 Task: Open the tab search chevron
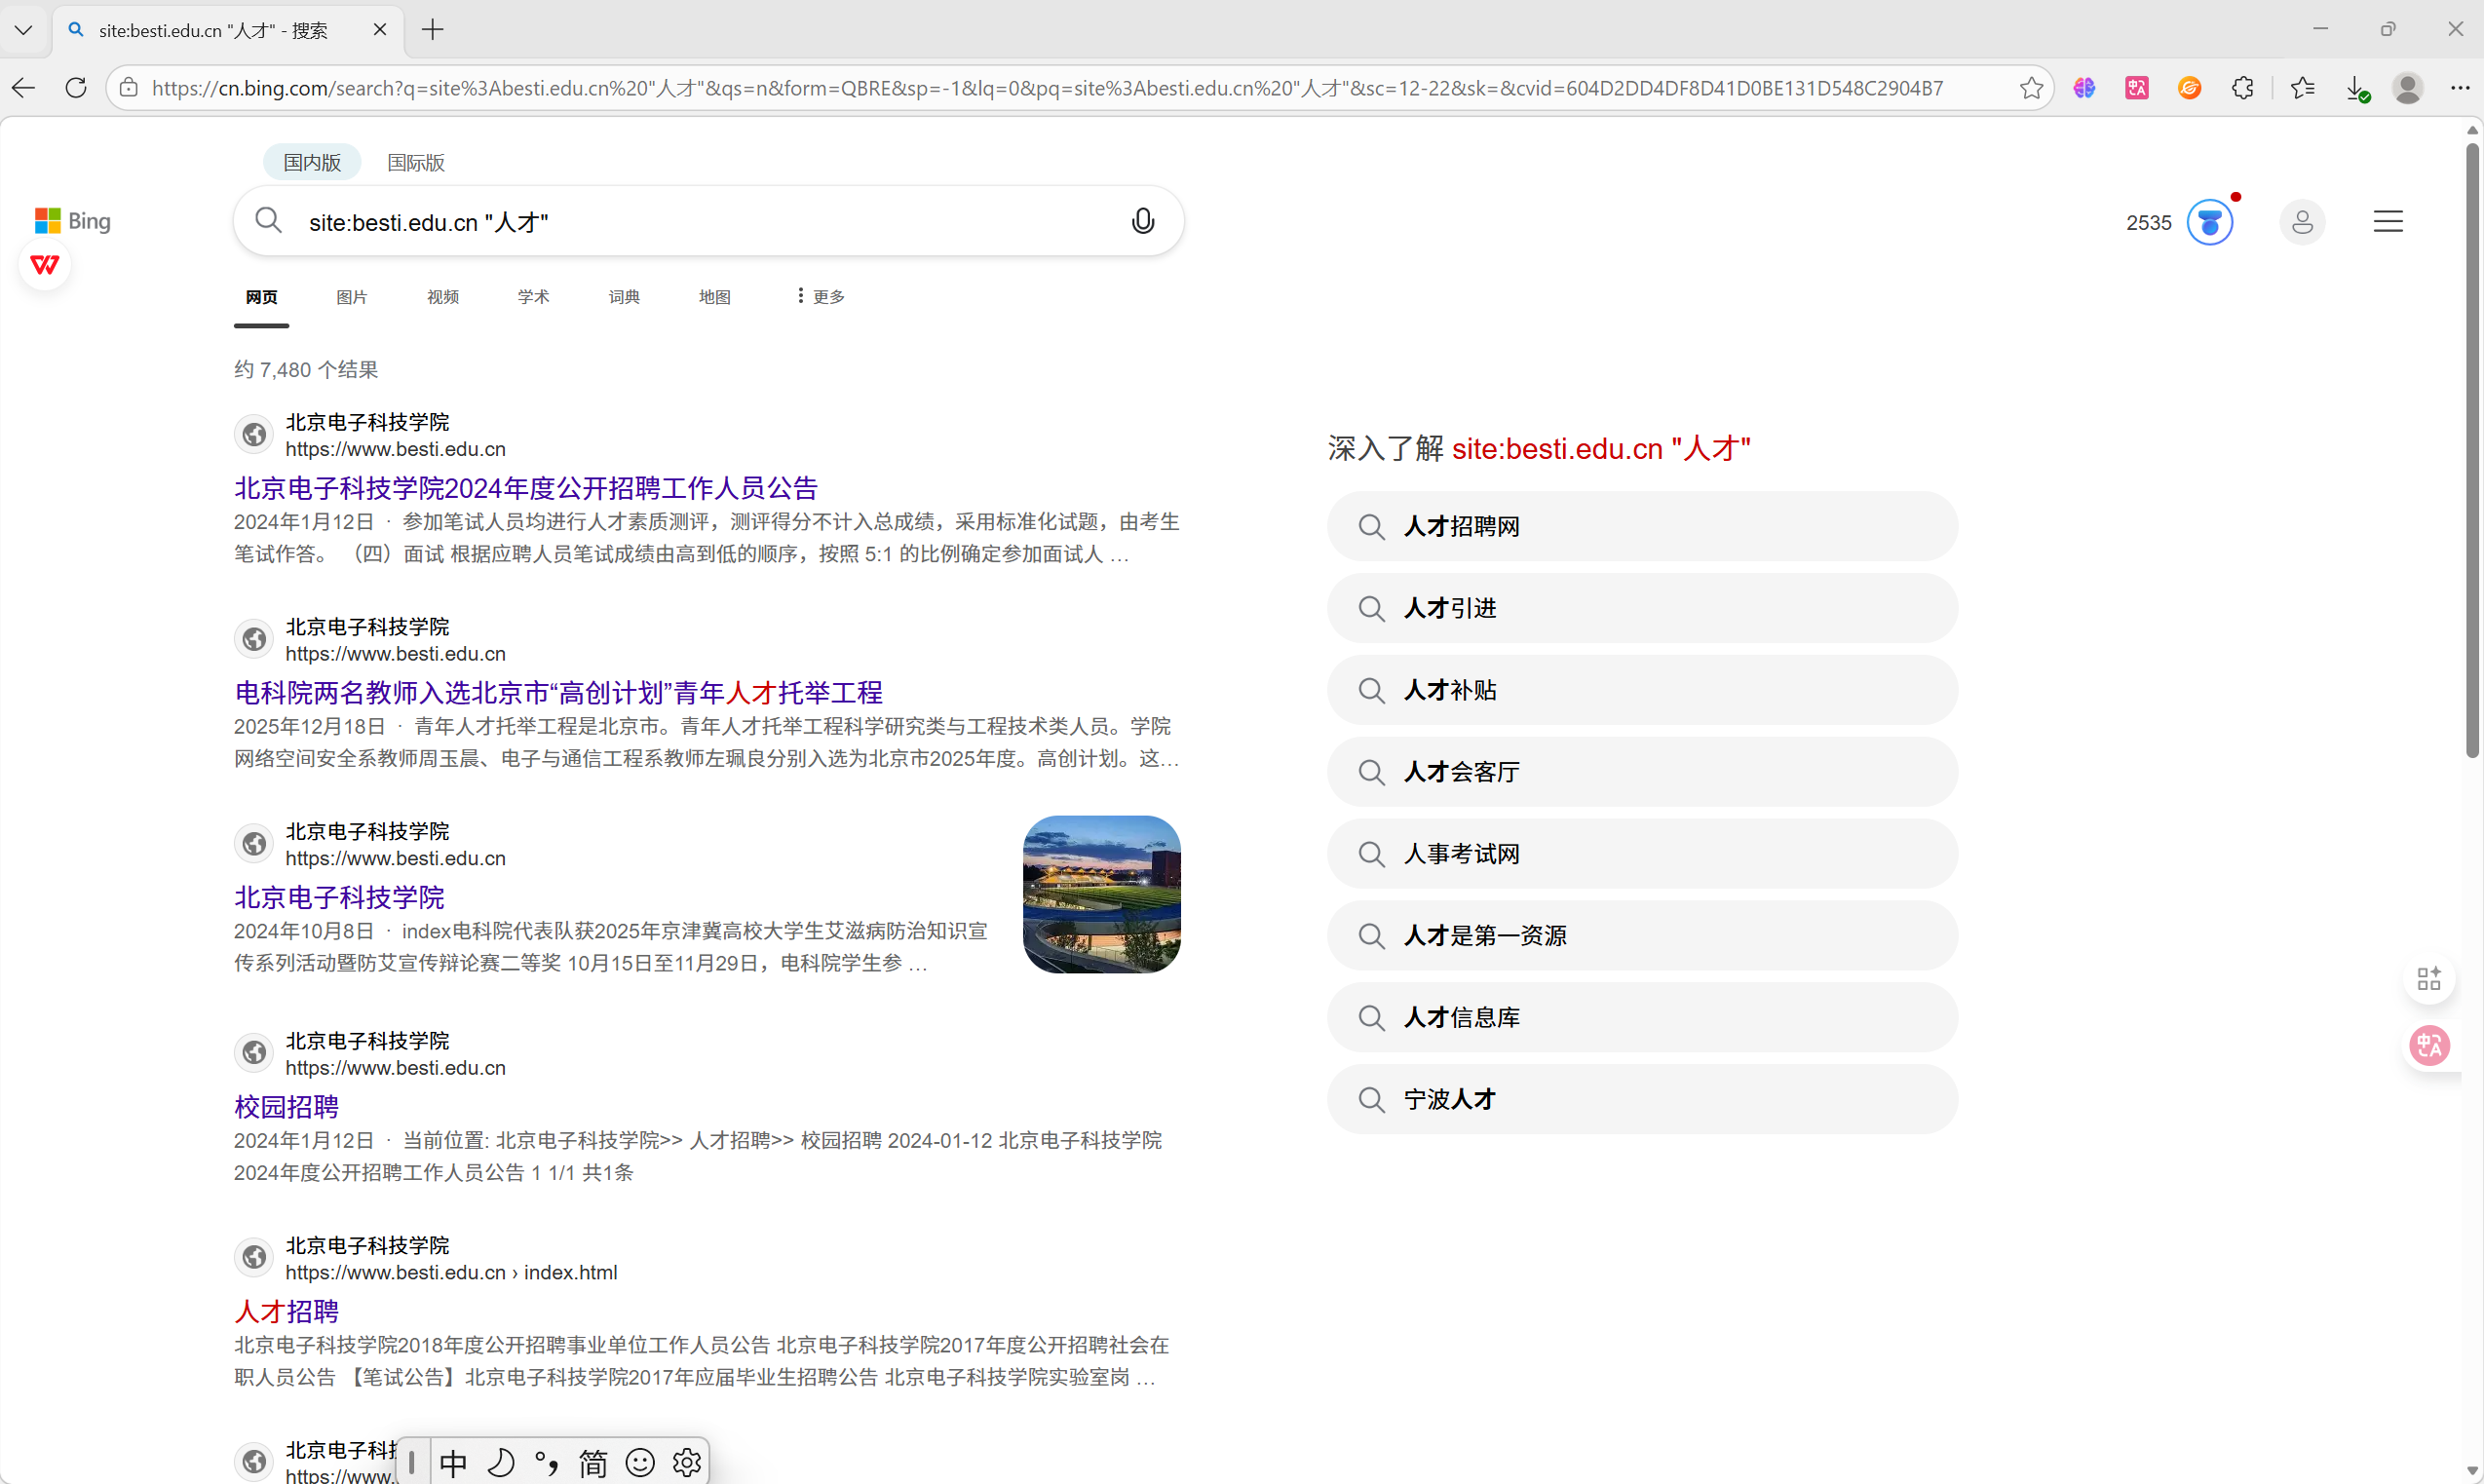[24, 29]
